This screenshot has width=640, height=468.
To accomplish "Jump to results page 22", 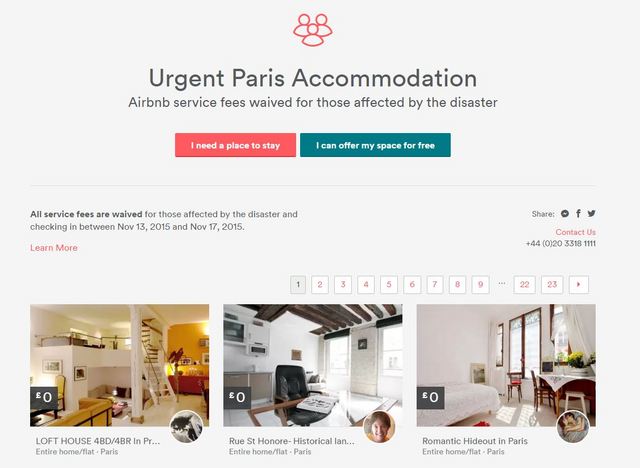I will tap(524, 284).
